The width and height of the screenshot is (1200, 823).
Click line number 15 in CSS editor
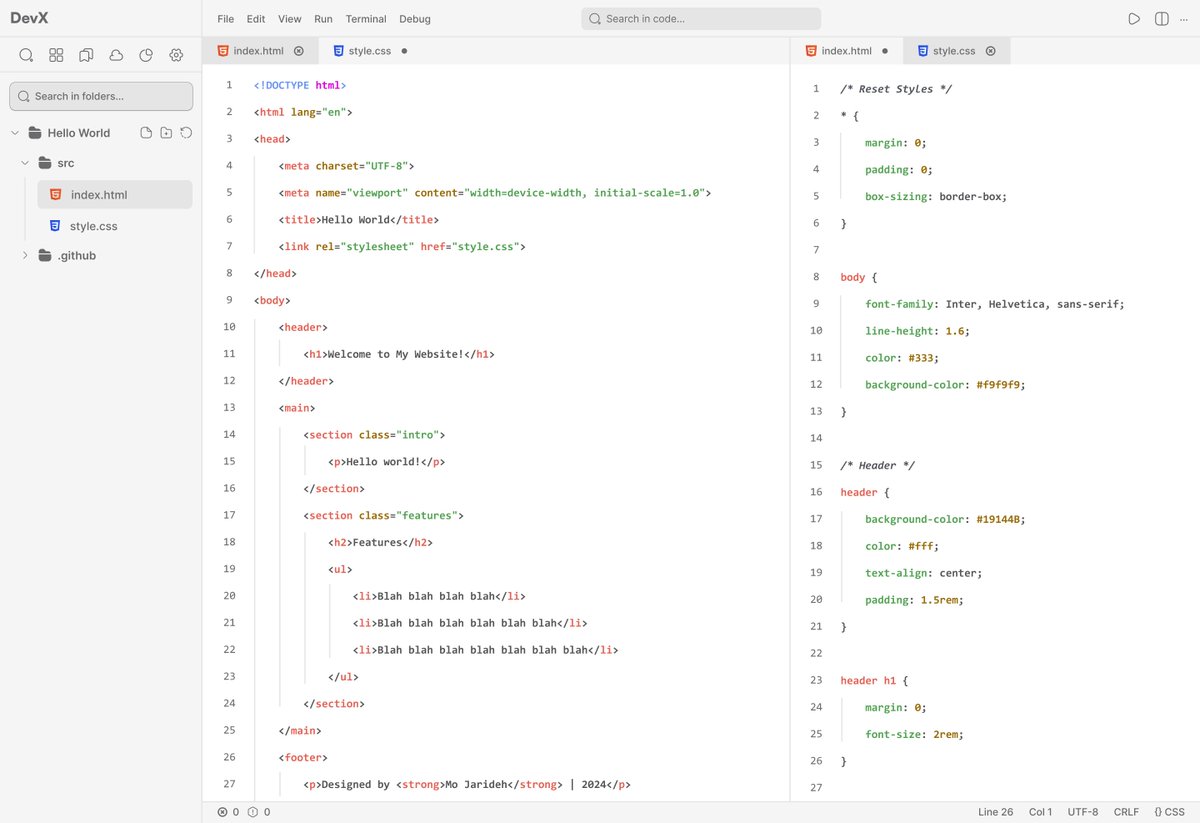816,465
